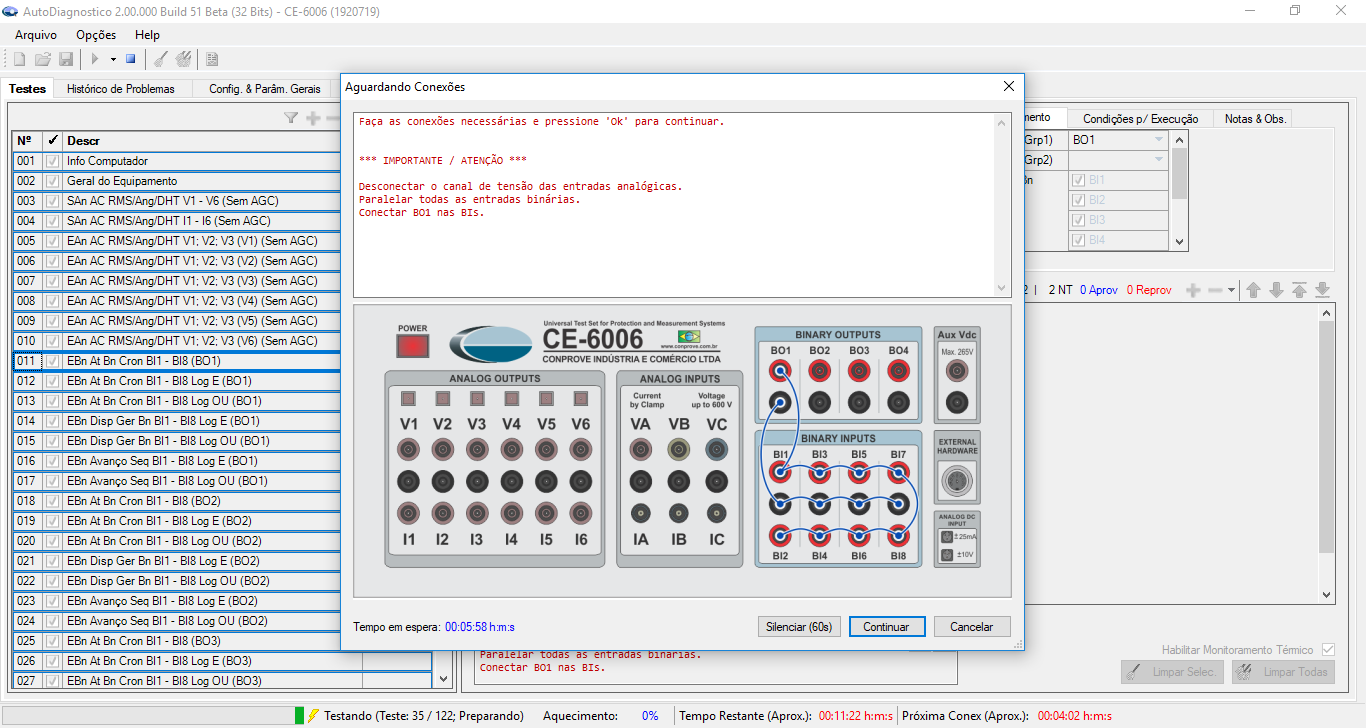Toggle the BI1 checkbox in parameters grid
The width and height of the screenshot is (1369, 728).
1078,180
